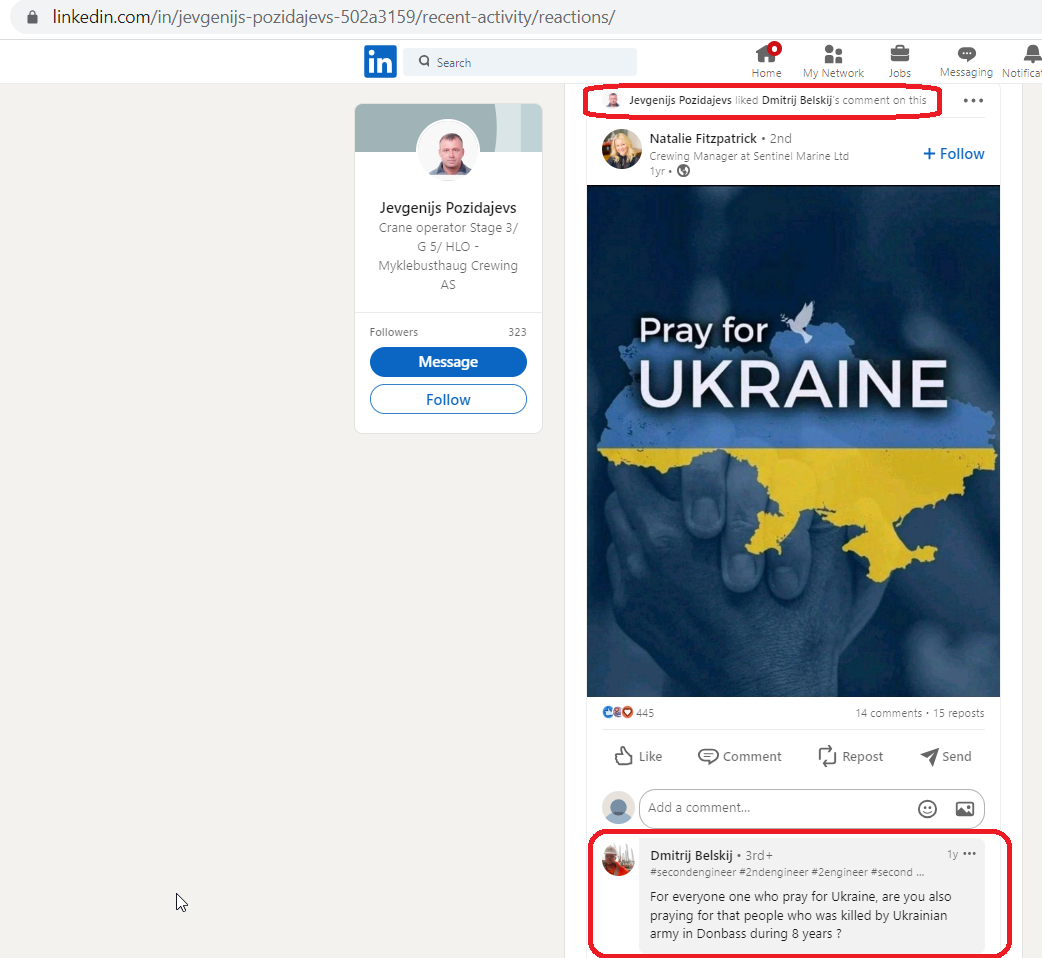Screen dimensions: 1042x958
Task: Message Jevgenijs Pozidajevs
Action: pyautogui.click(x=448, y=362)
